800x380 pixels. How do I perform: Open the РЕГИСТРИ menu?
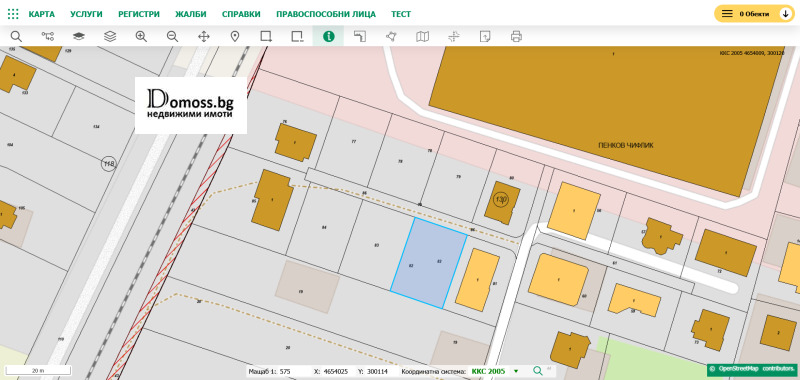(139, 14)
